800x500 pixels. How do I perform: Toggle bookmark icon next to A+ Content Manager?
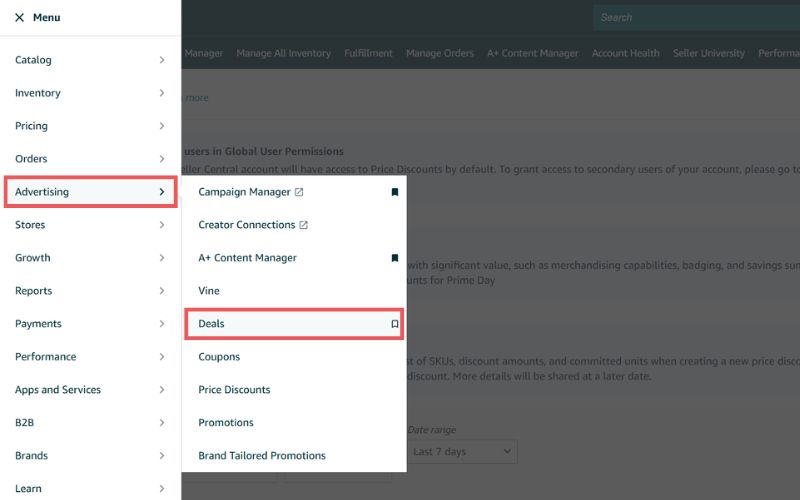tap(395, 258)
